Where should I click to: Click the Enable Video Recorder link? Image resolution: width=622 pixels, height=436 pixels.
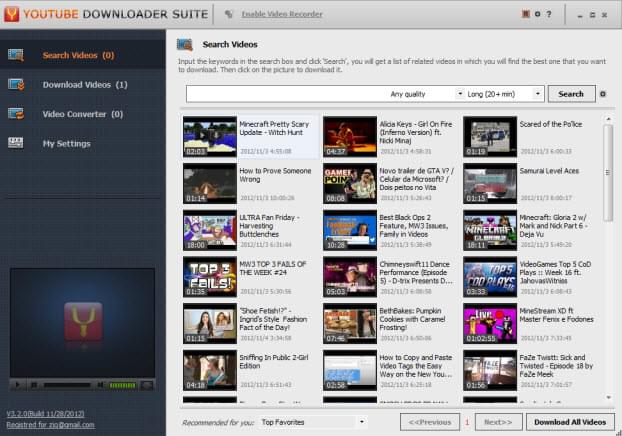click(282, 14)
